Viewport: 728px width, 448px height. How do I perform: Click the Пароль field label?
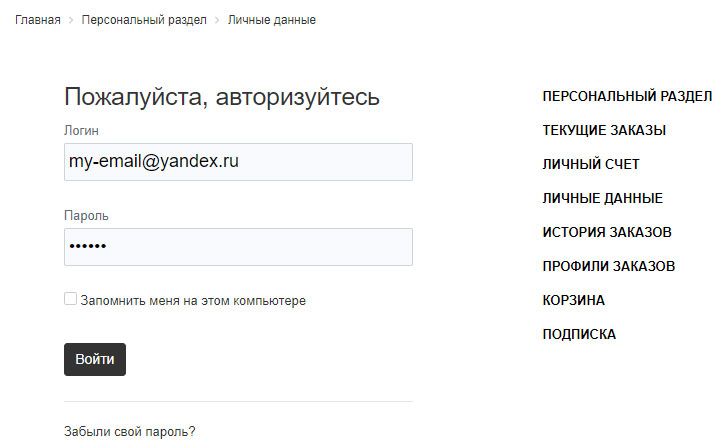point(86,216)
